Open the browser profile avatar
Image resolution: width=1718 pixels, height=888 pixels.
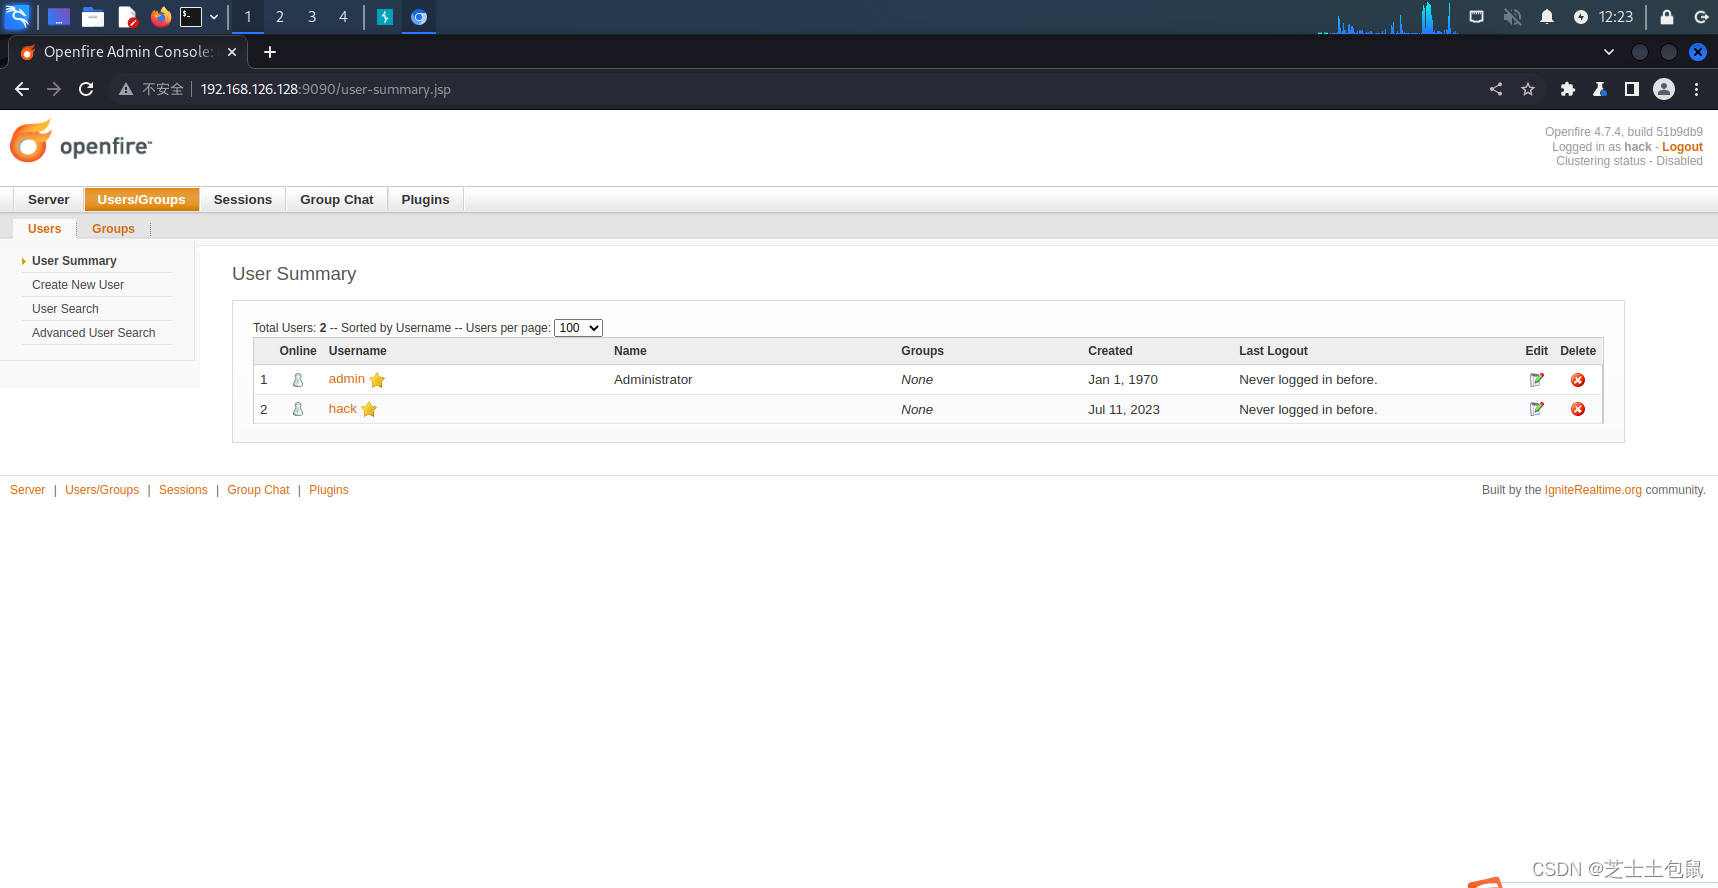coord(1664,89)
